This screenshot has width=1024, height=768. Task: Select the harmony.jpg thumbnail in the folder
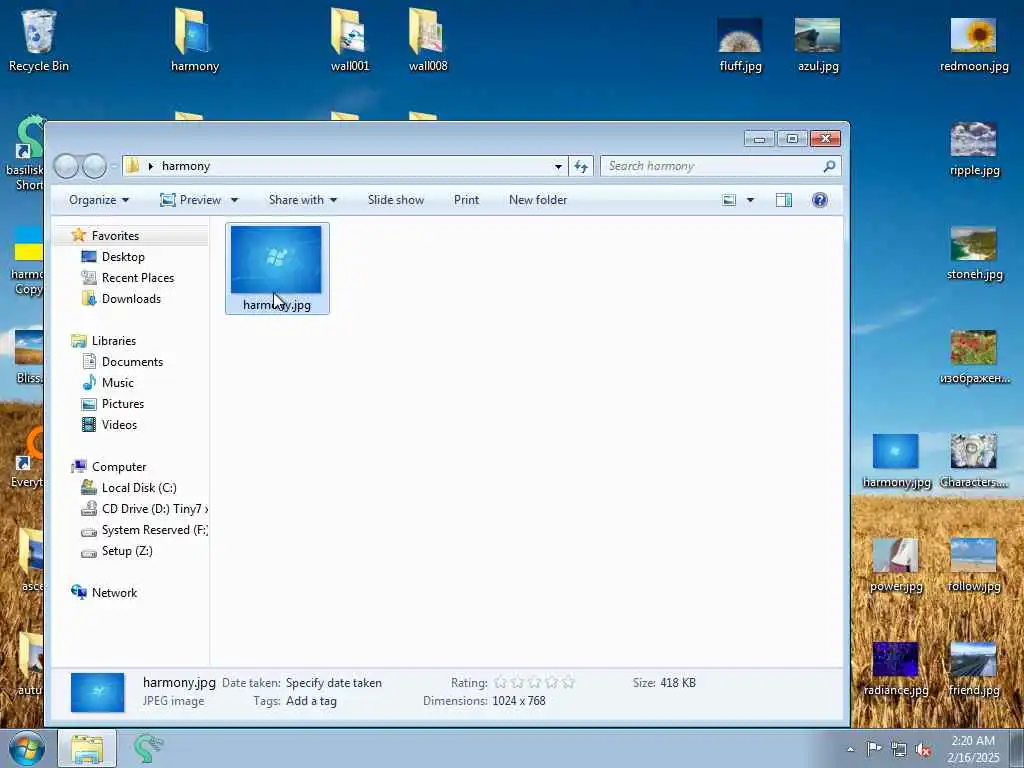277,268
